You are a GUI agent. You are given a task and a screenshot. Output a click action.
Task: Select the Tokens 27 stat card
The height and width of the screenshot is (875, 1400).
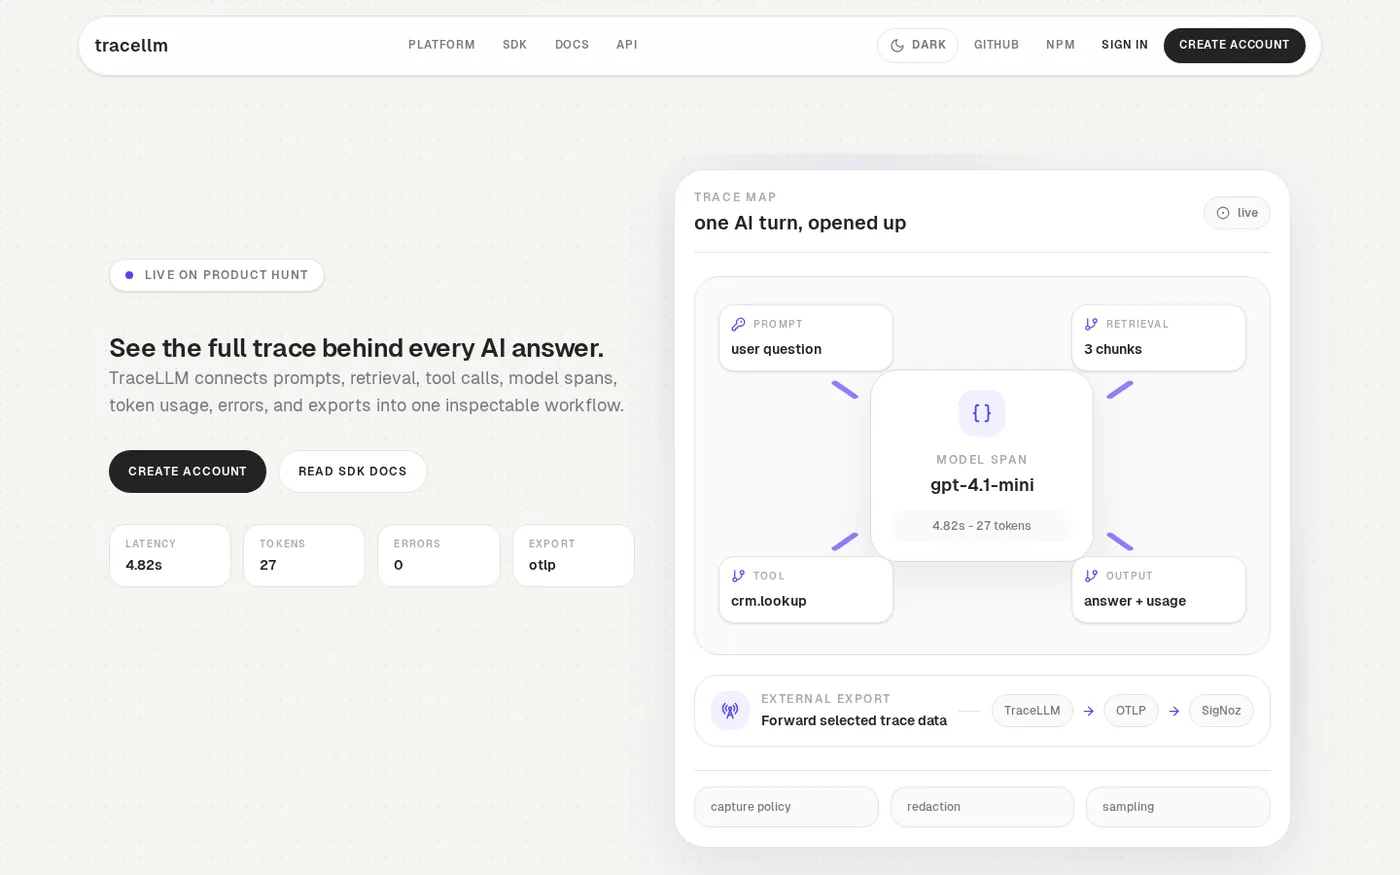(x=304, y=555)
